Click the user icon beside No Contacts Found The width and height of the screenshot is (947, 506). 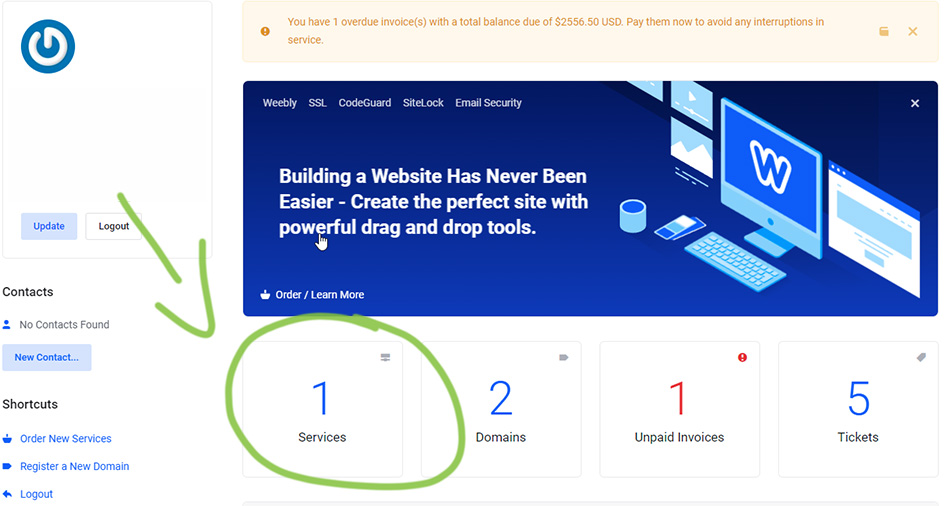(7, 324)
